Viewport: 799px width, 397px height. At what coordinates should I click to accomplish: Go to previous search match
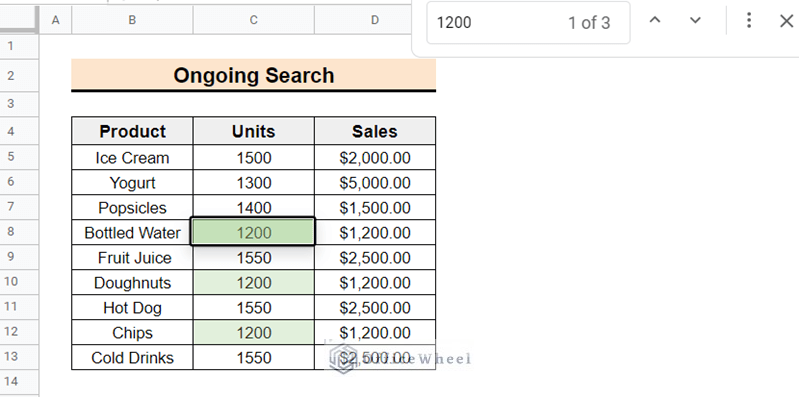pyautogui.click(x=655, y=21)
